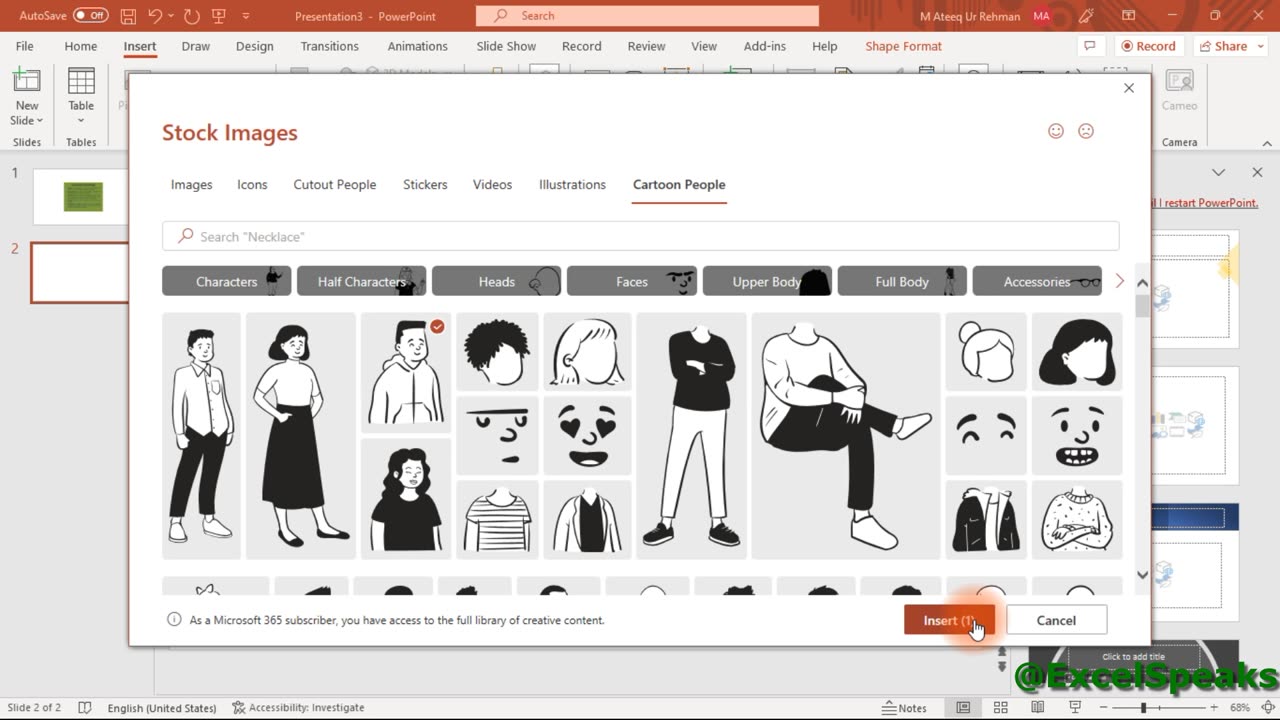Click the New Slide icon
The height and width of the screenshot is (720, 1280).
click(x=27, y=82)
